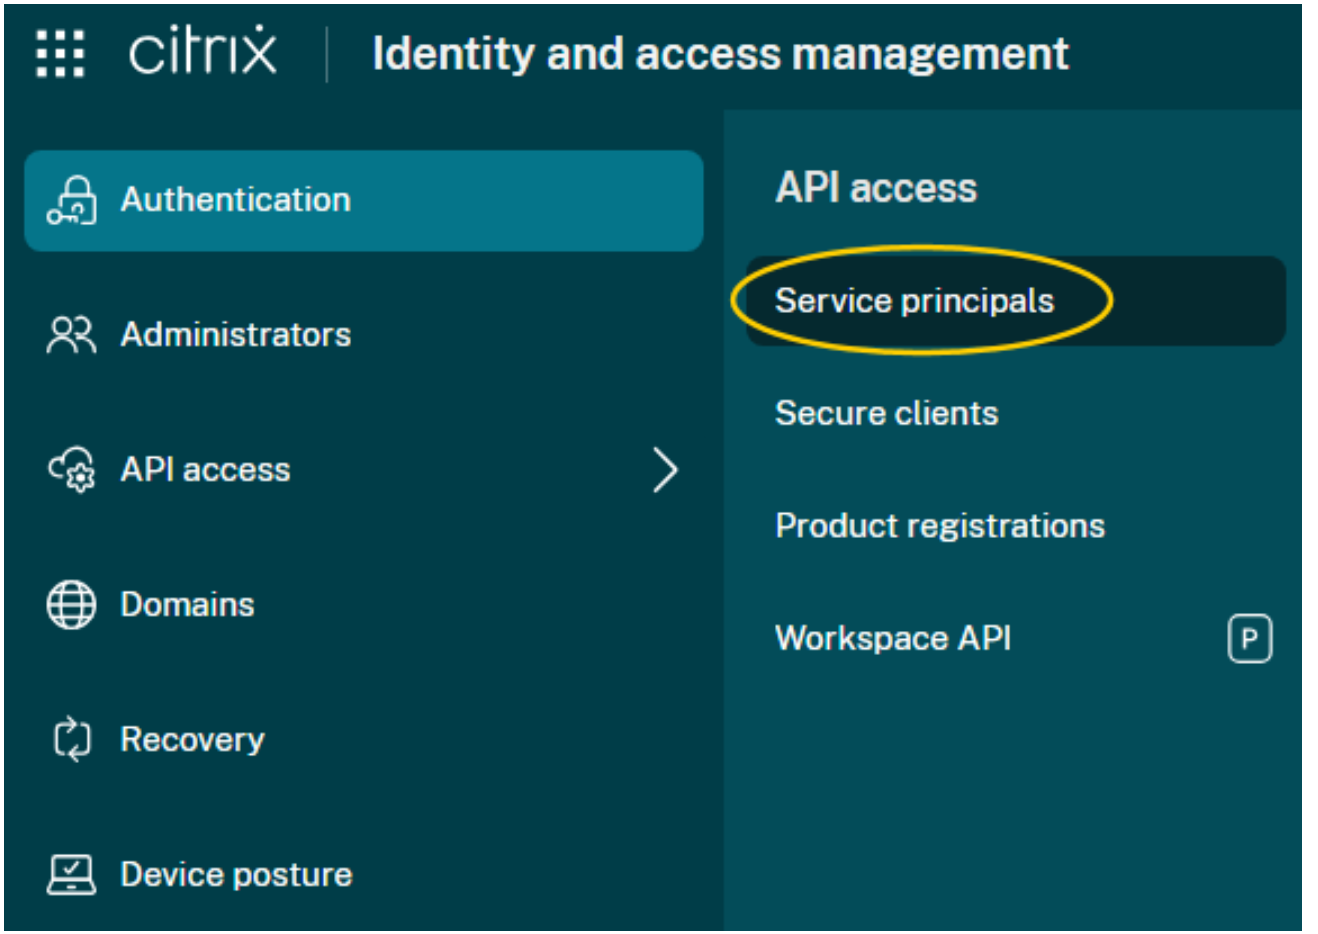Select Service principals submenu item
Viewport: 1318px width, 934px height.
click(1016, 301)
